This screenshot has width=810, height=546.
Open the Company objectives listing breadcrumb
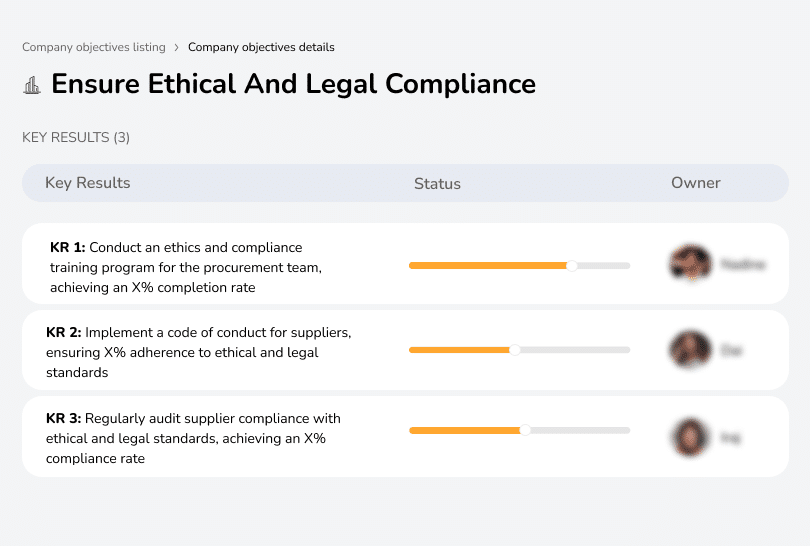94,47
